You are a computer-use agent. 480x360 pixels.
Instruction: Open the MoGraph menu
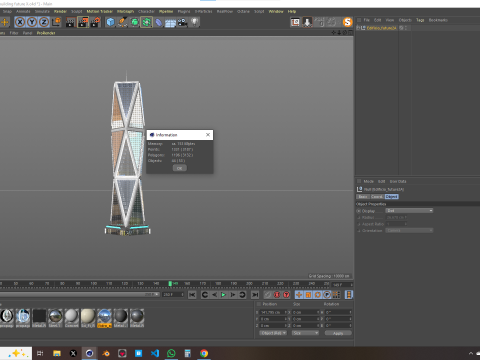[x=125, y=11]
